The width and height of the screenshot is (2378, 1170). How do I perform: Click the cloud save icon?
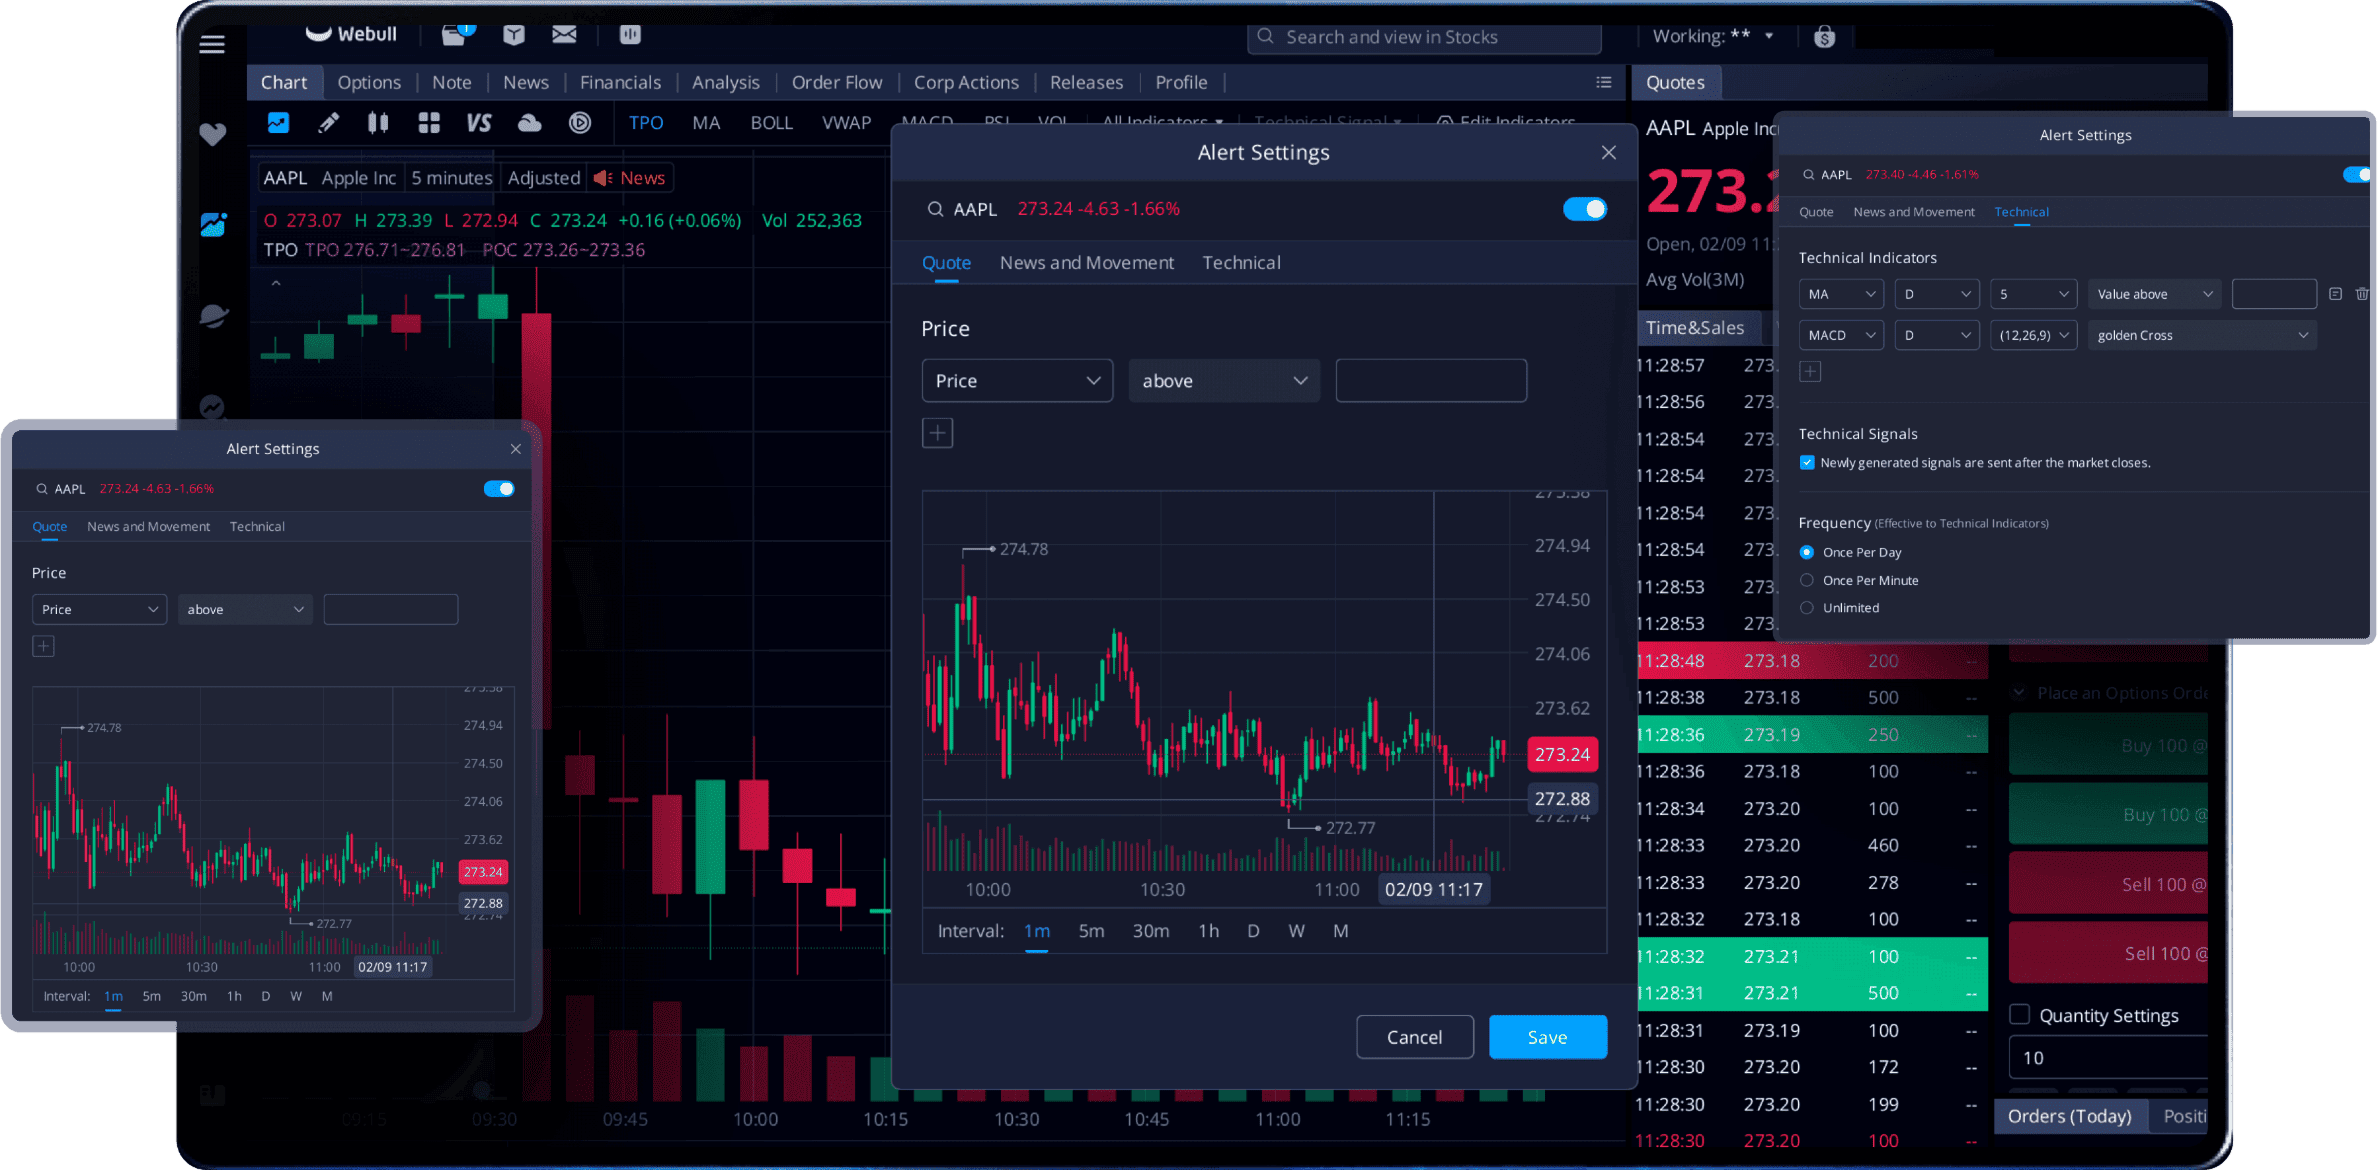pos(529,123)
